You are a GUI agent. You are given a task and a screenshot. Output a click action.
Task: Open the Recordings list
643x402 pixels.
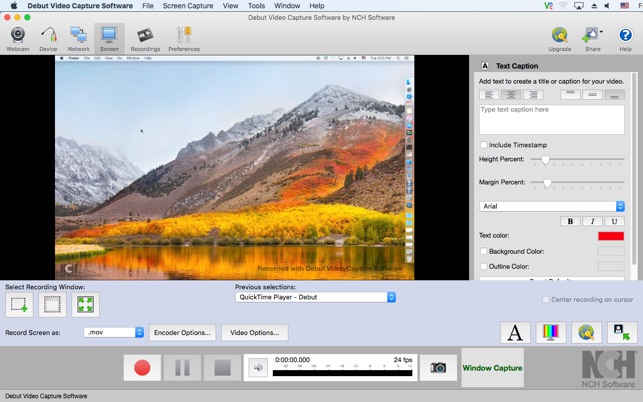click(x=145, y=38)
